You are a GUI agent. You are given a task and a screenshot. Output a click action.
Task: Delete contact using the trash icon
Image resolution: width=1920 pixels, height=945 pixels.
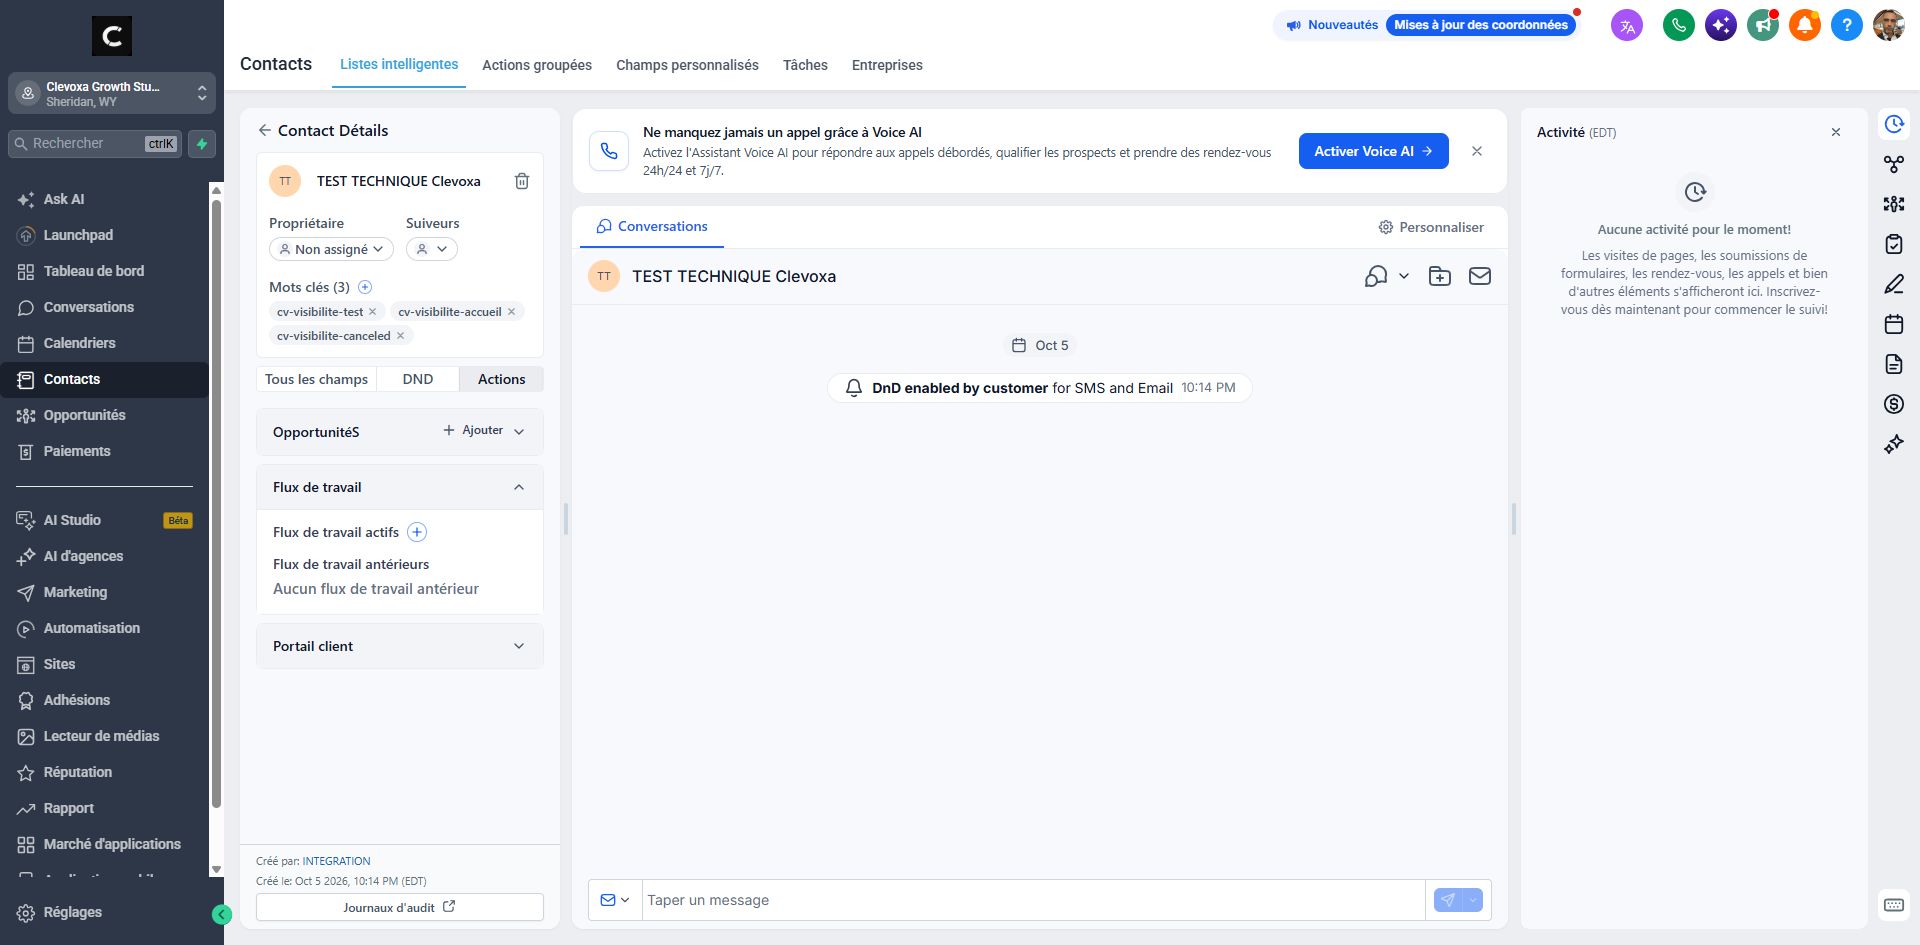coord(522,181)
